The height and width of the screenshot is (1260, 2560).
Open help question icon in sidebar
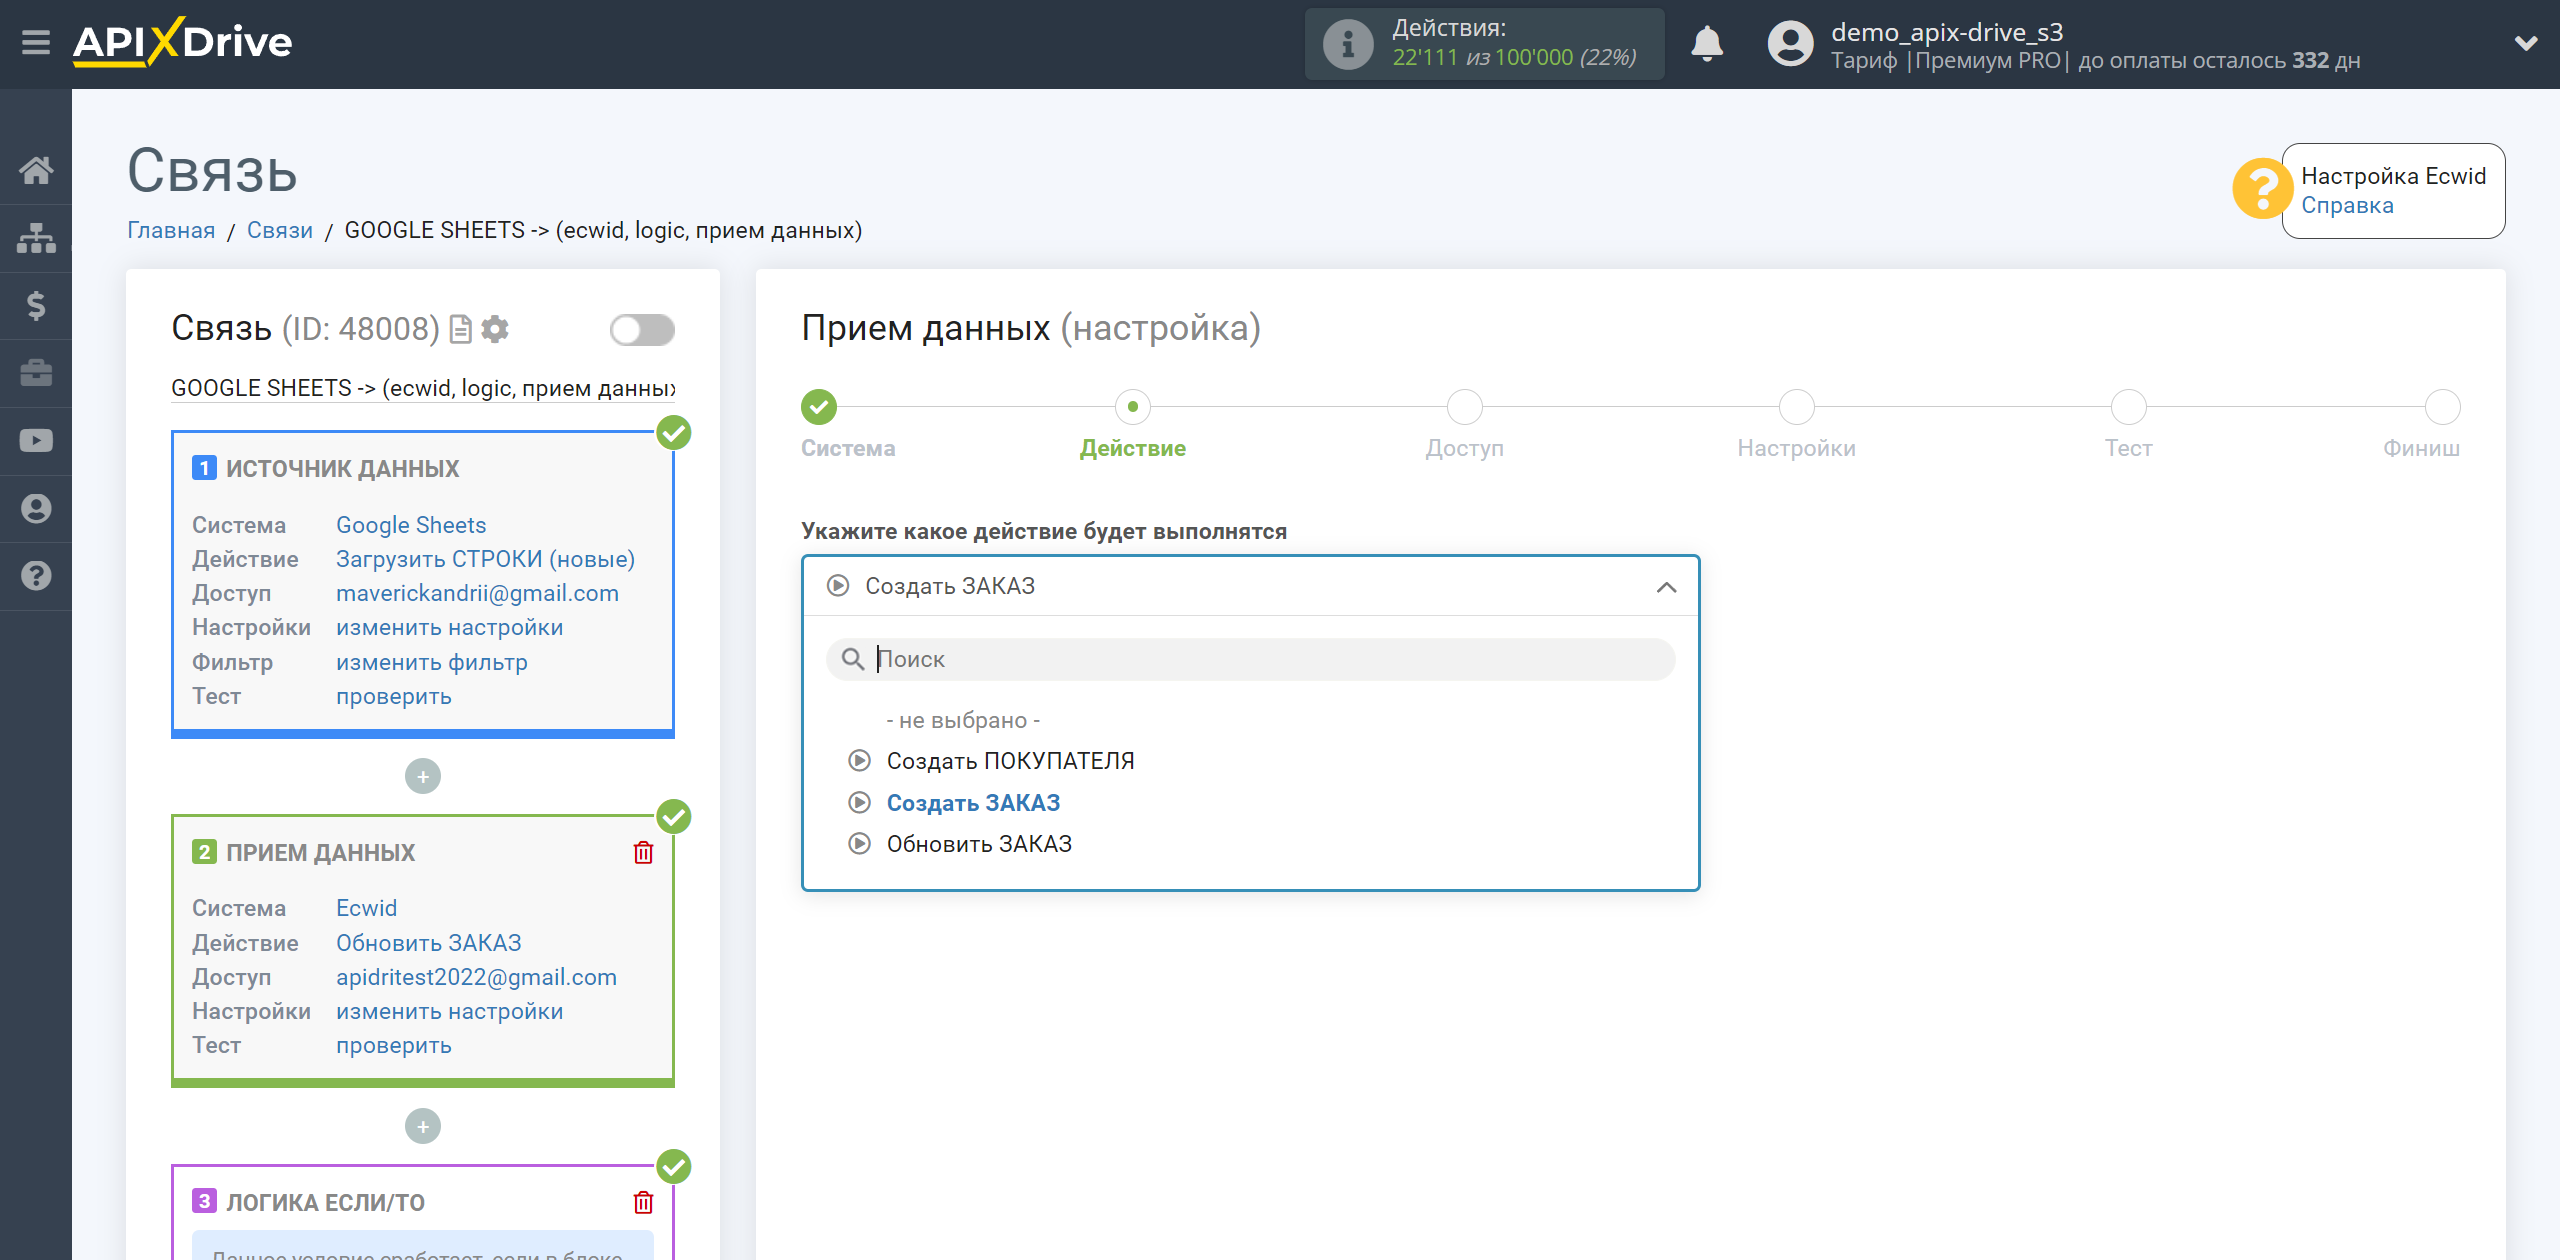click(36, 576)
